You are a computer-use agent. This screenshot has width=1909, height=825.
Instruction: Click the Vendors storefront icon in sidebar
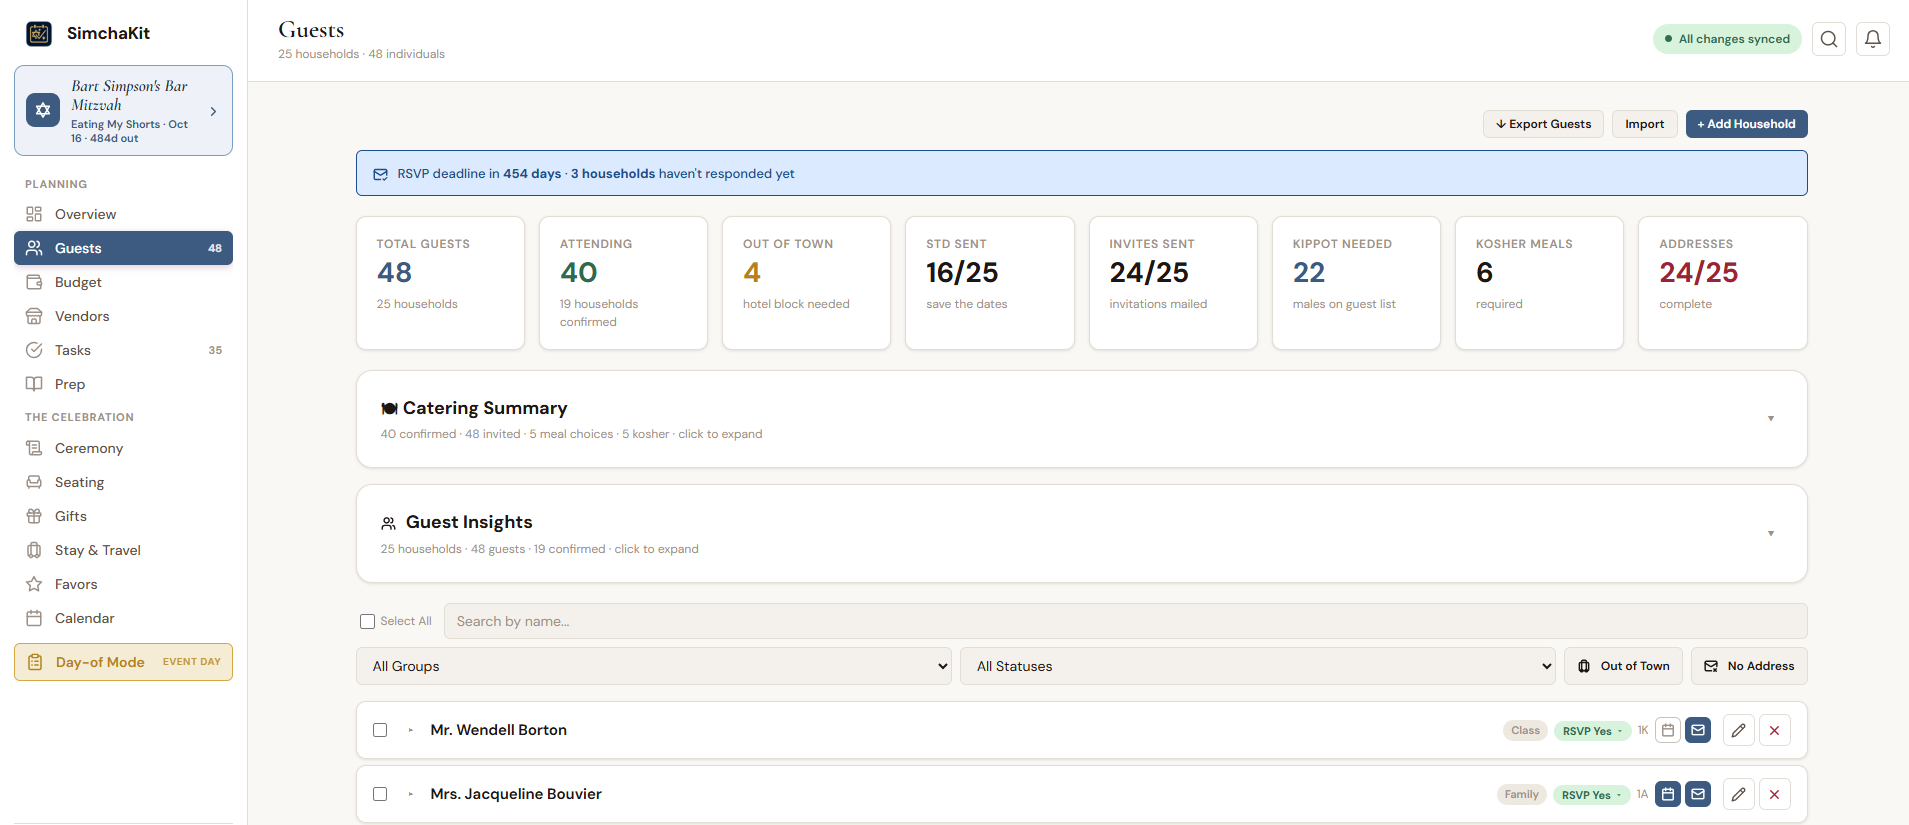(x=34, y=316)
